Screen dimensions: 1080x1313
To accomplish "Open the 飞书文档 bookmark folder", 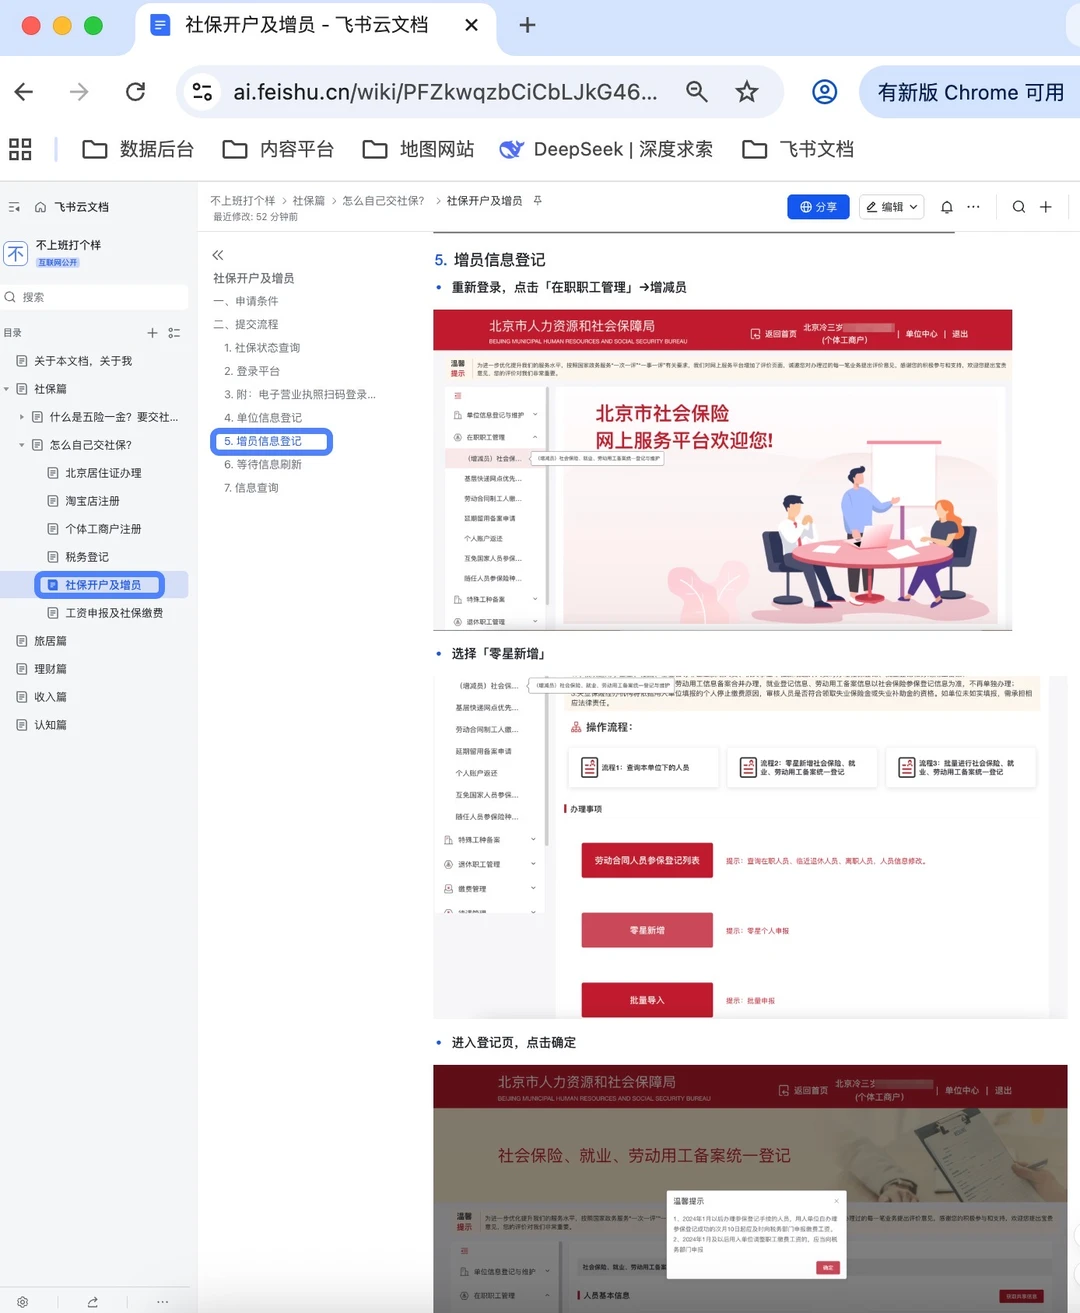I will (x=798, y=149).
